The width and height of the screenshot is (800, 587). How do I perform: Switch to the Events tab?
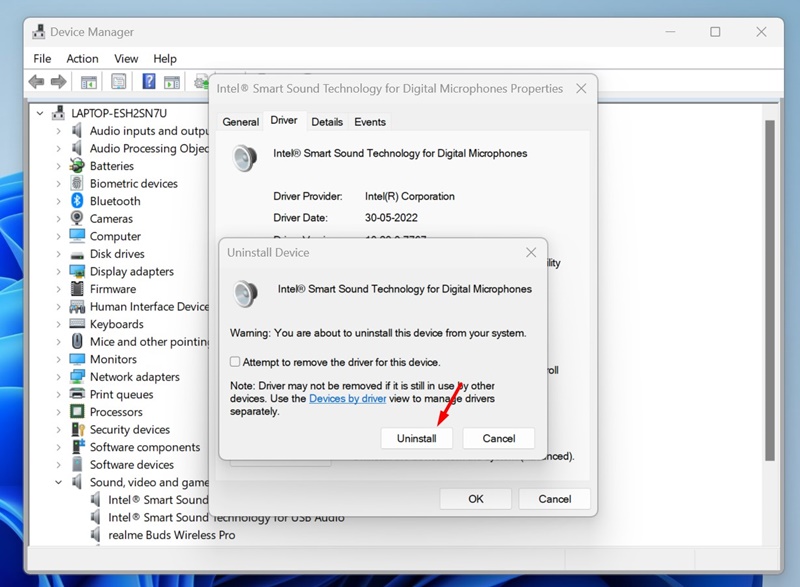pos(370,122)
